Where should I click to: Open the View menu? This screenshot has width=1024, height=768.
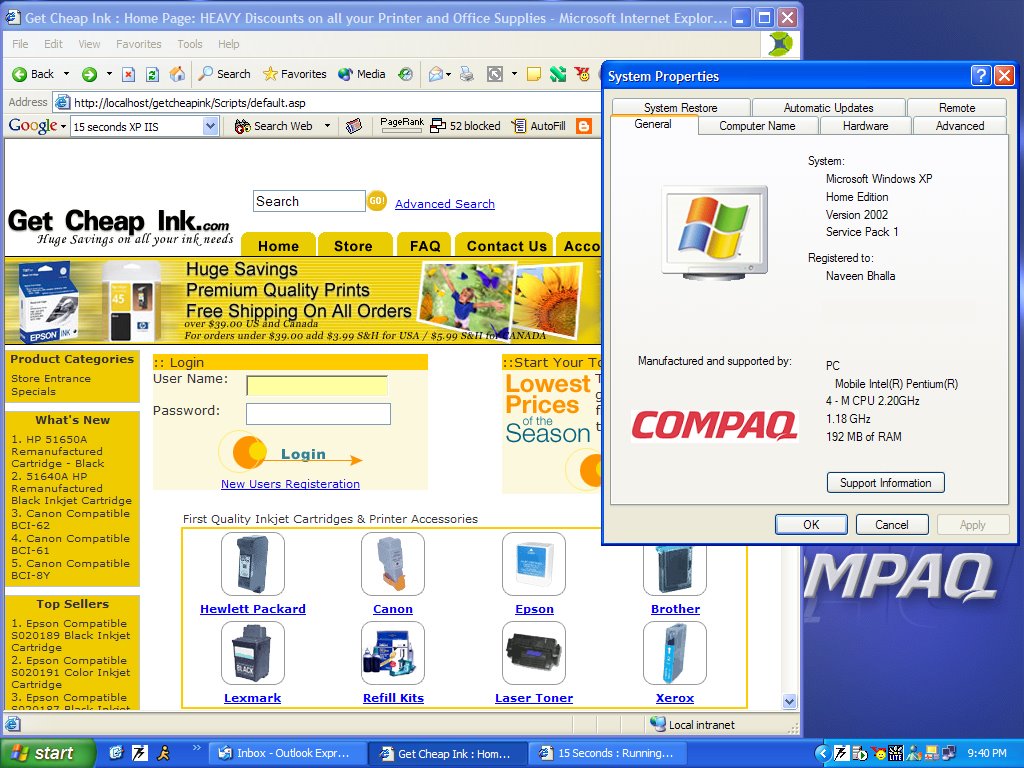click(x=89, y=44)
